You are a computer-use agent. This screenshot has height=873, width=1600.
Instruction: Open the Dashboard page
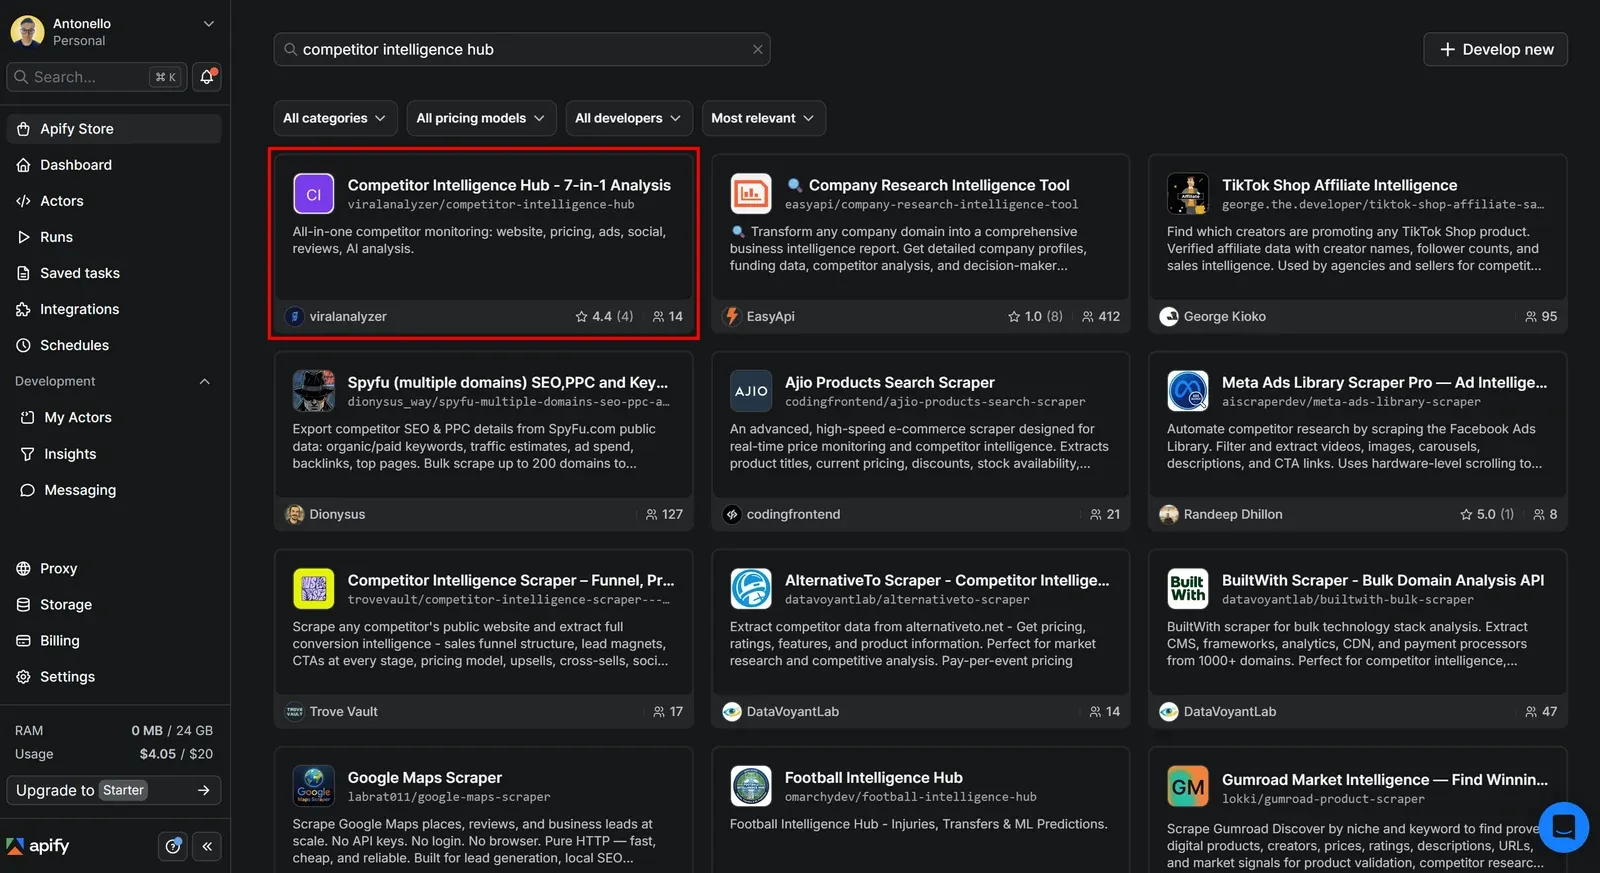point(114,165)
